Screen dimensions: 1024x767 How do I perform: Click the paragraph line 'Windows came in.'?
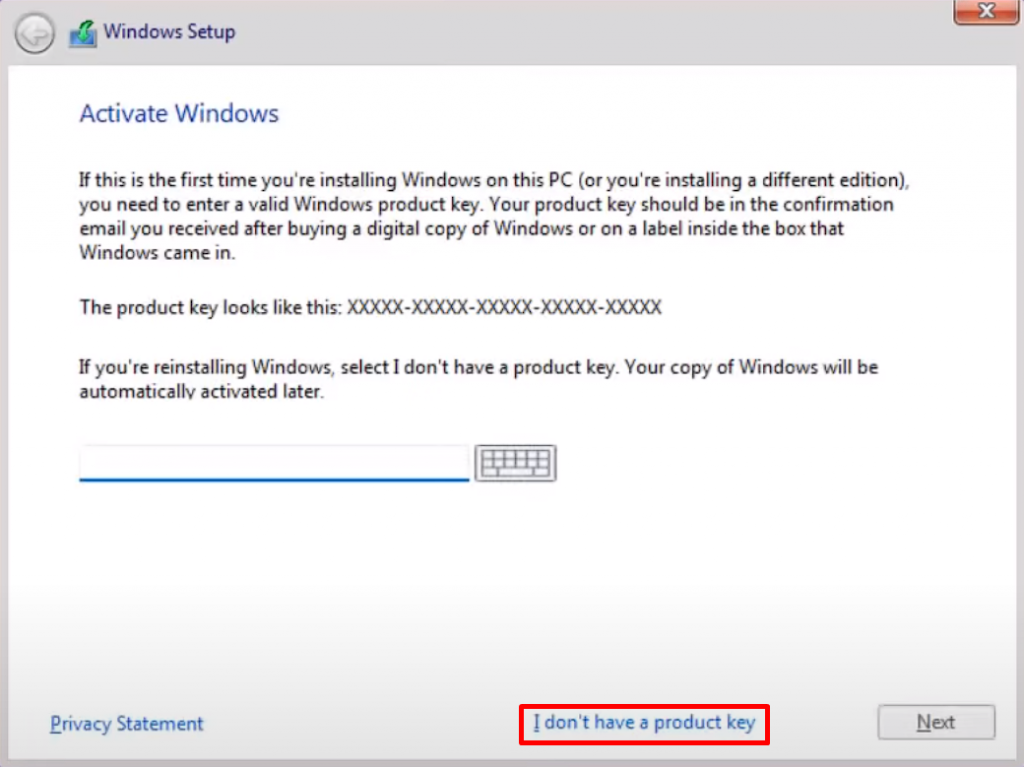click(157, 252)
